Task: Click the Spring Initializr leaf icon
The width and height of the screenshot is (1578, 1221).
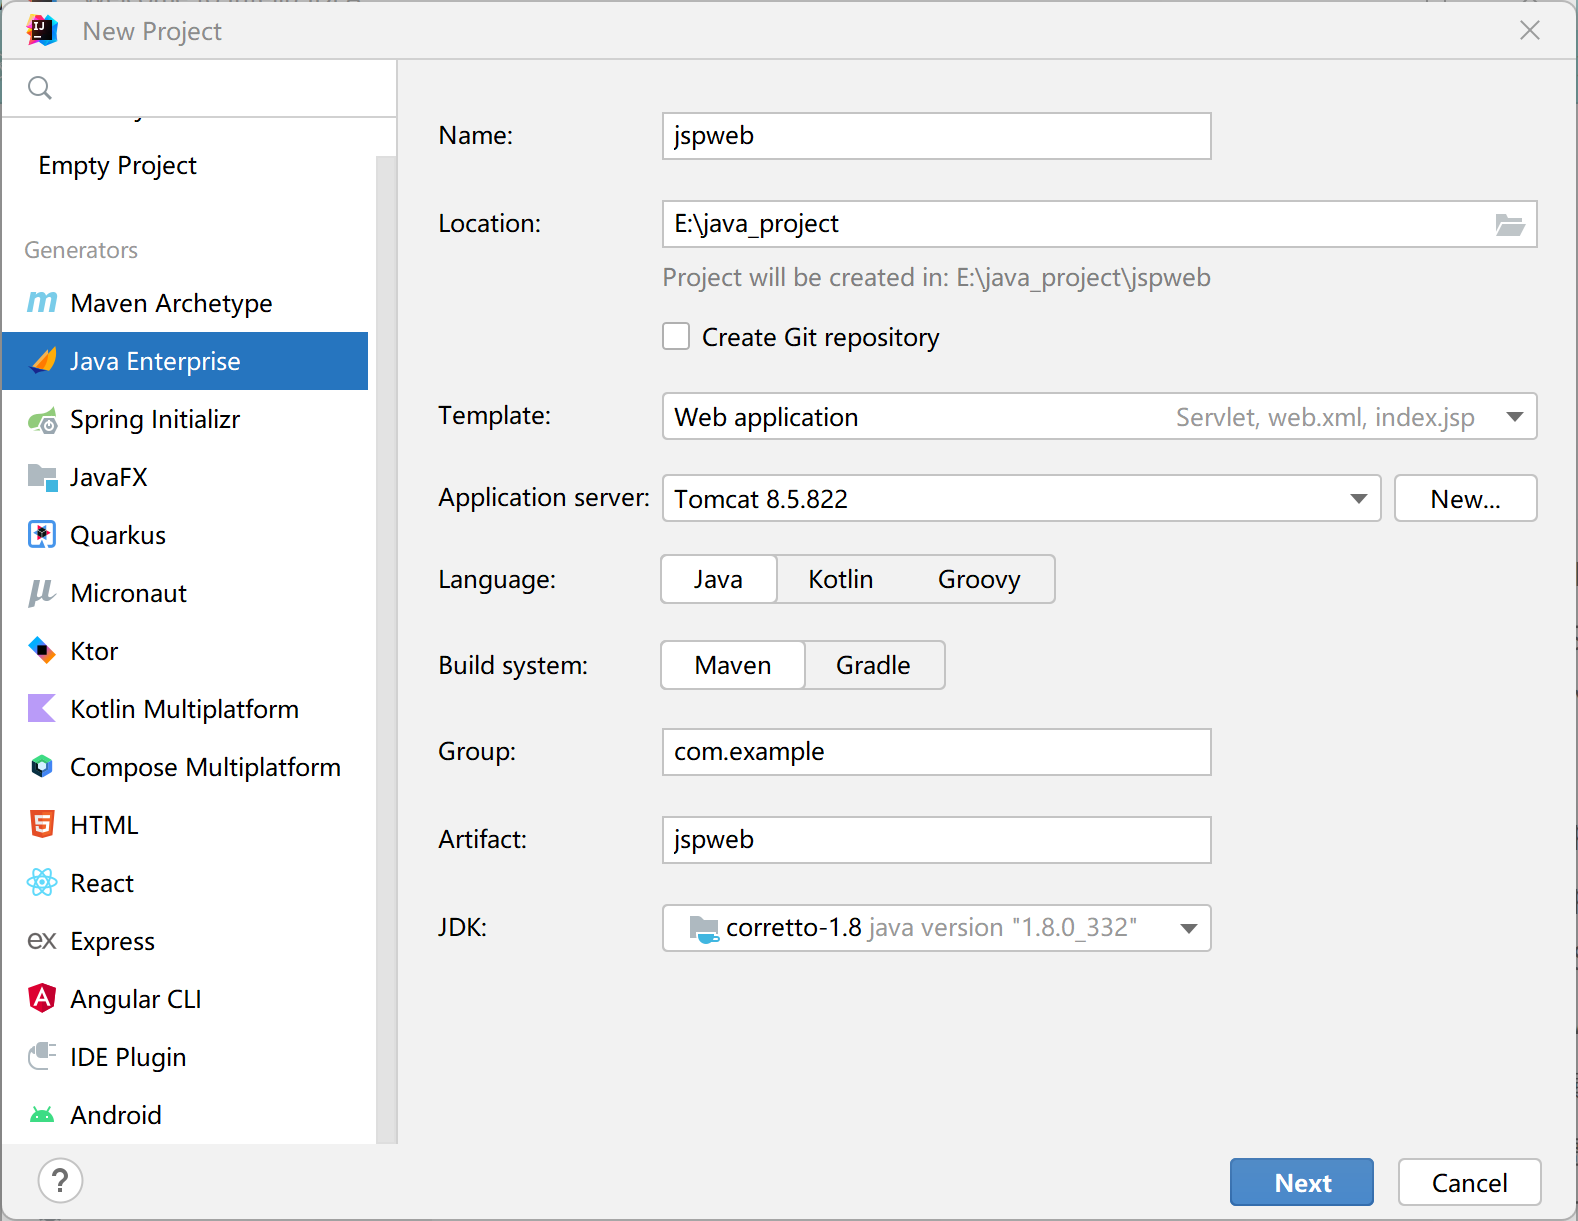Action: [42, 420]
